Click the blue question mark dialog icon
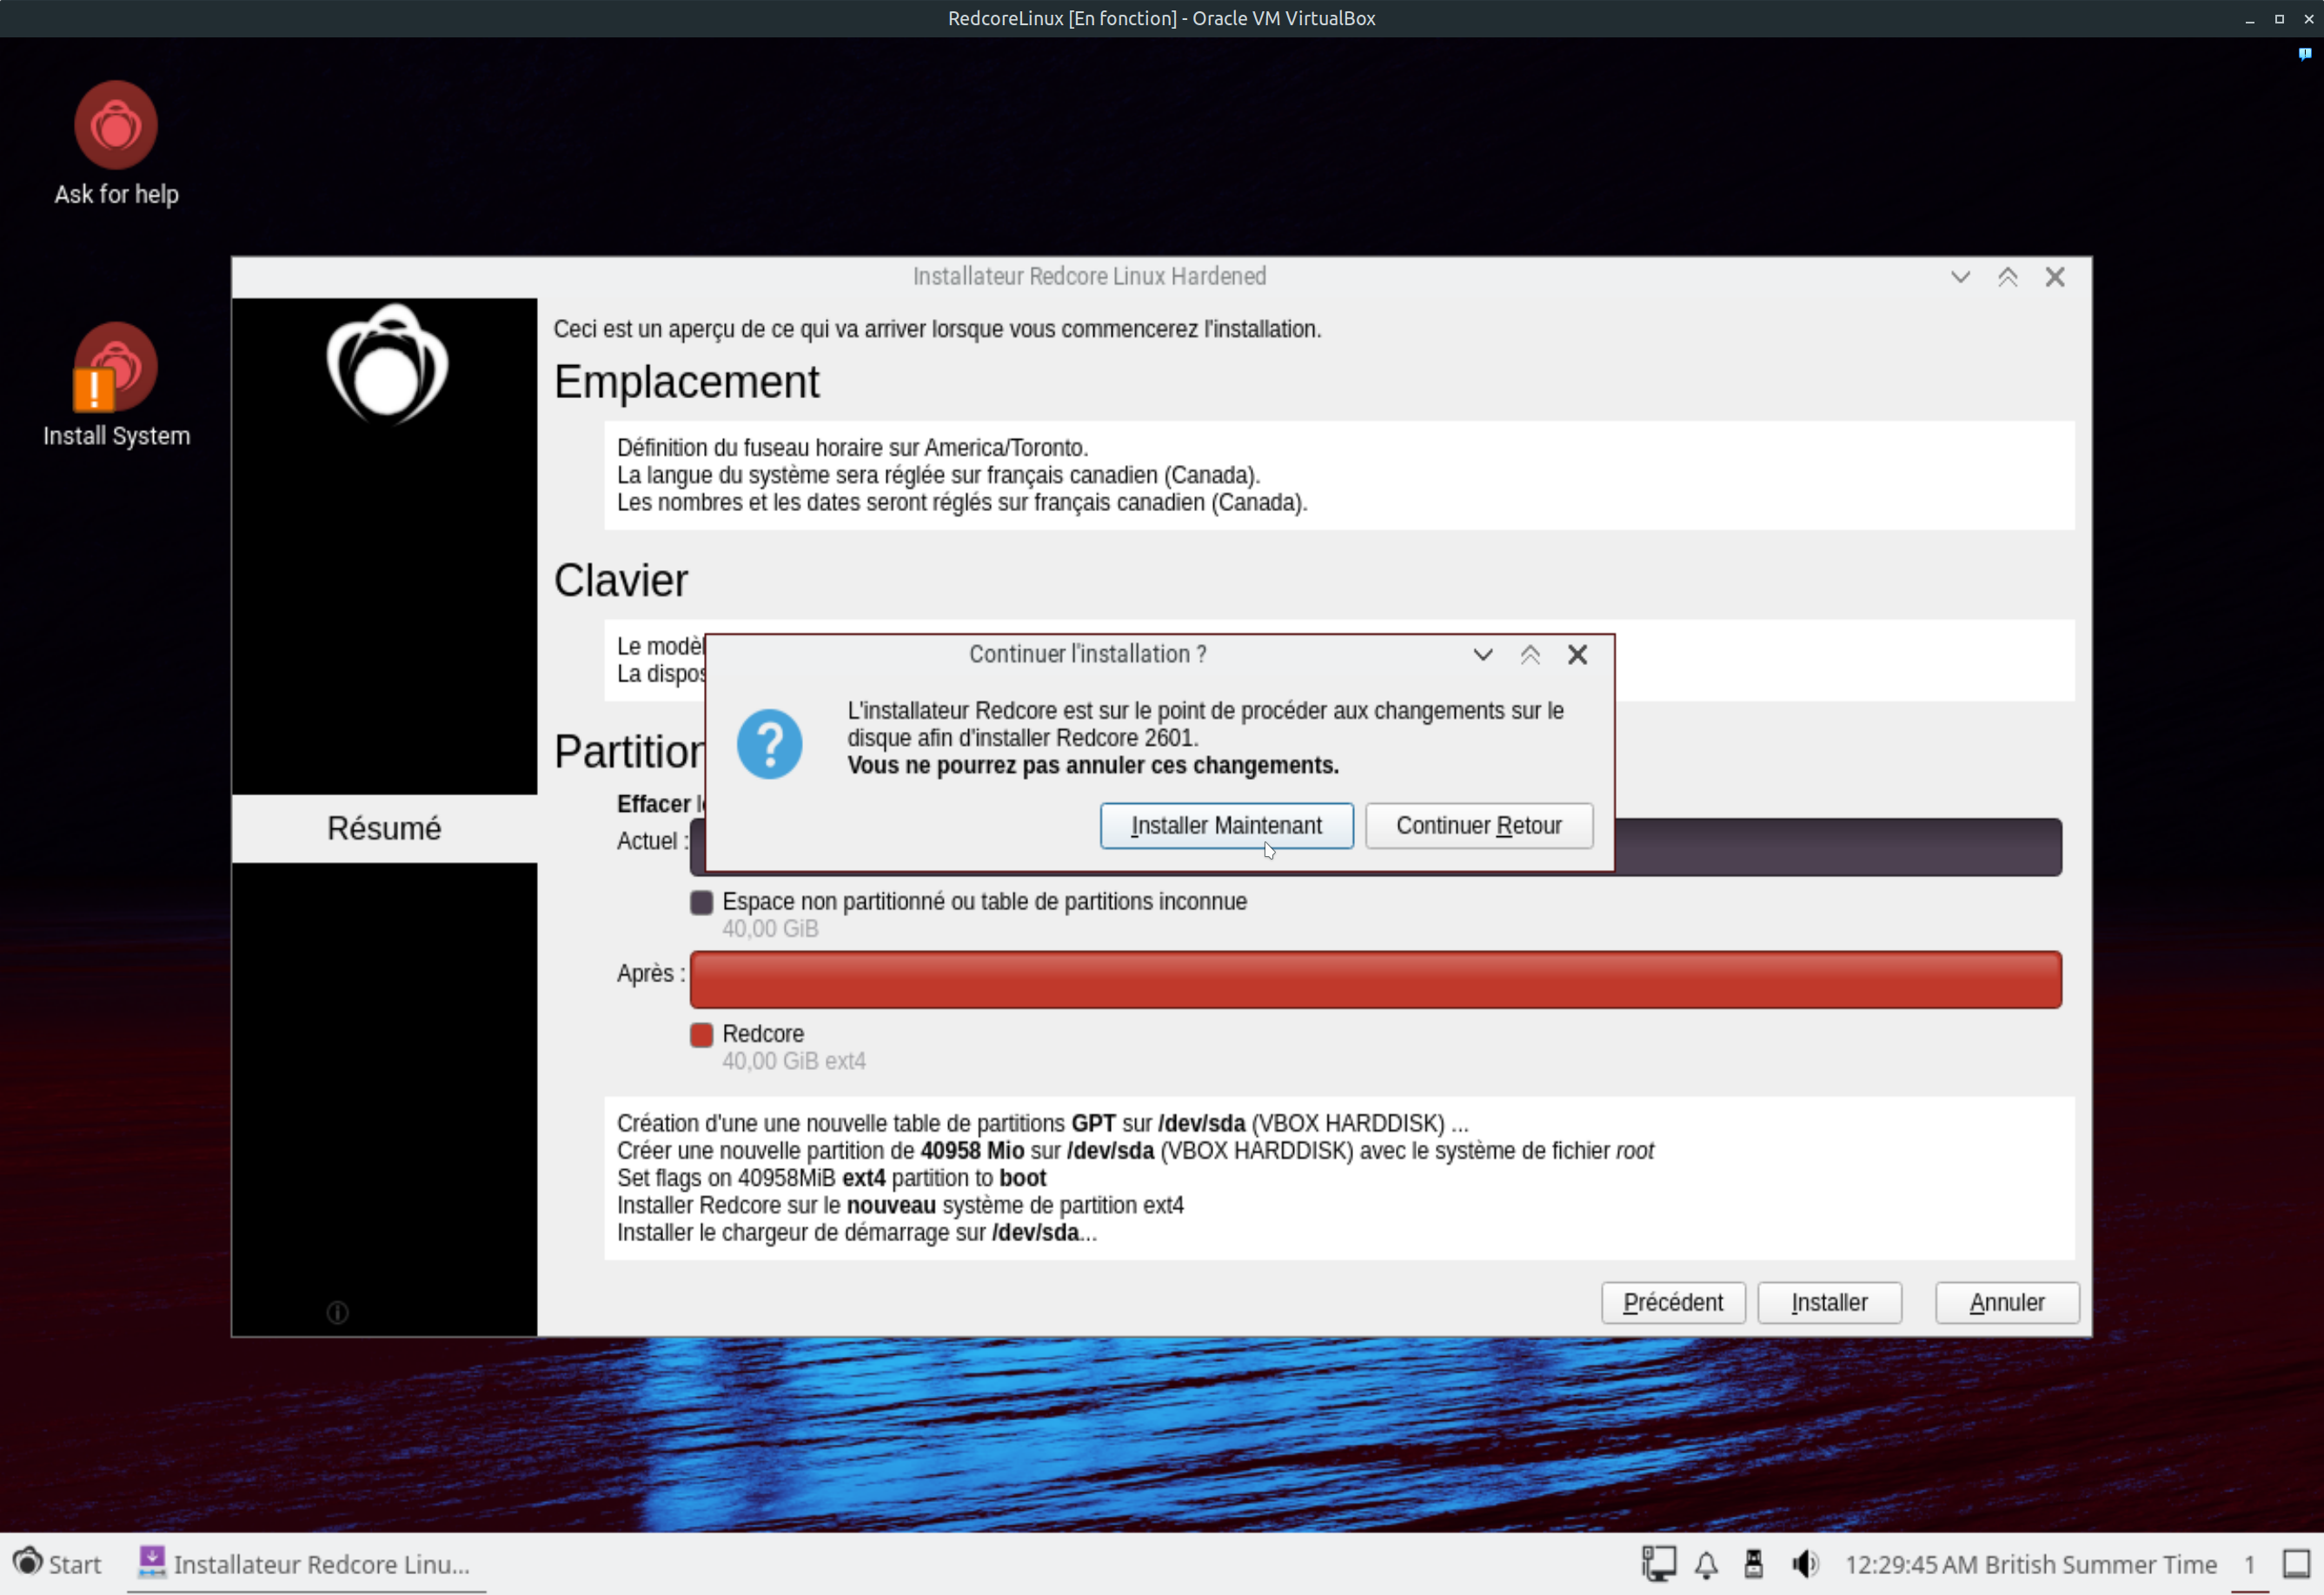2324x1595 pixels. click(769, 744)
